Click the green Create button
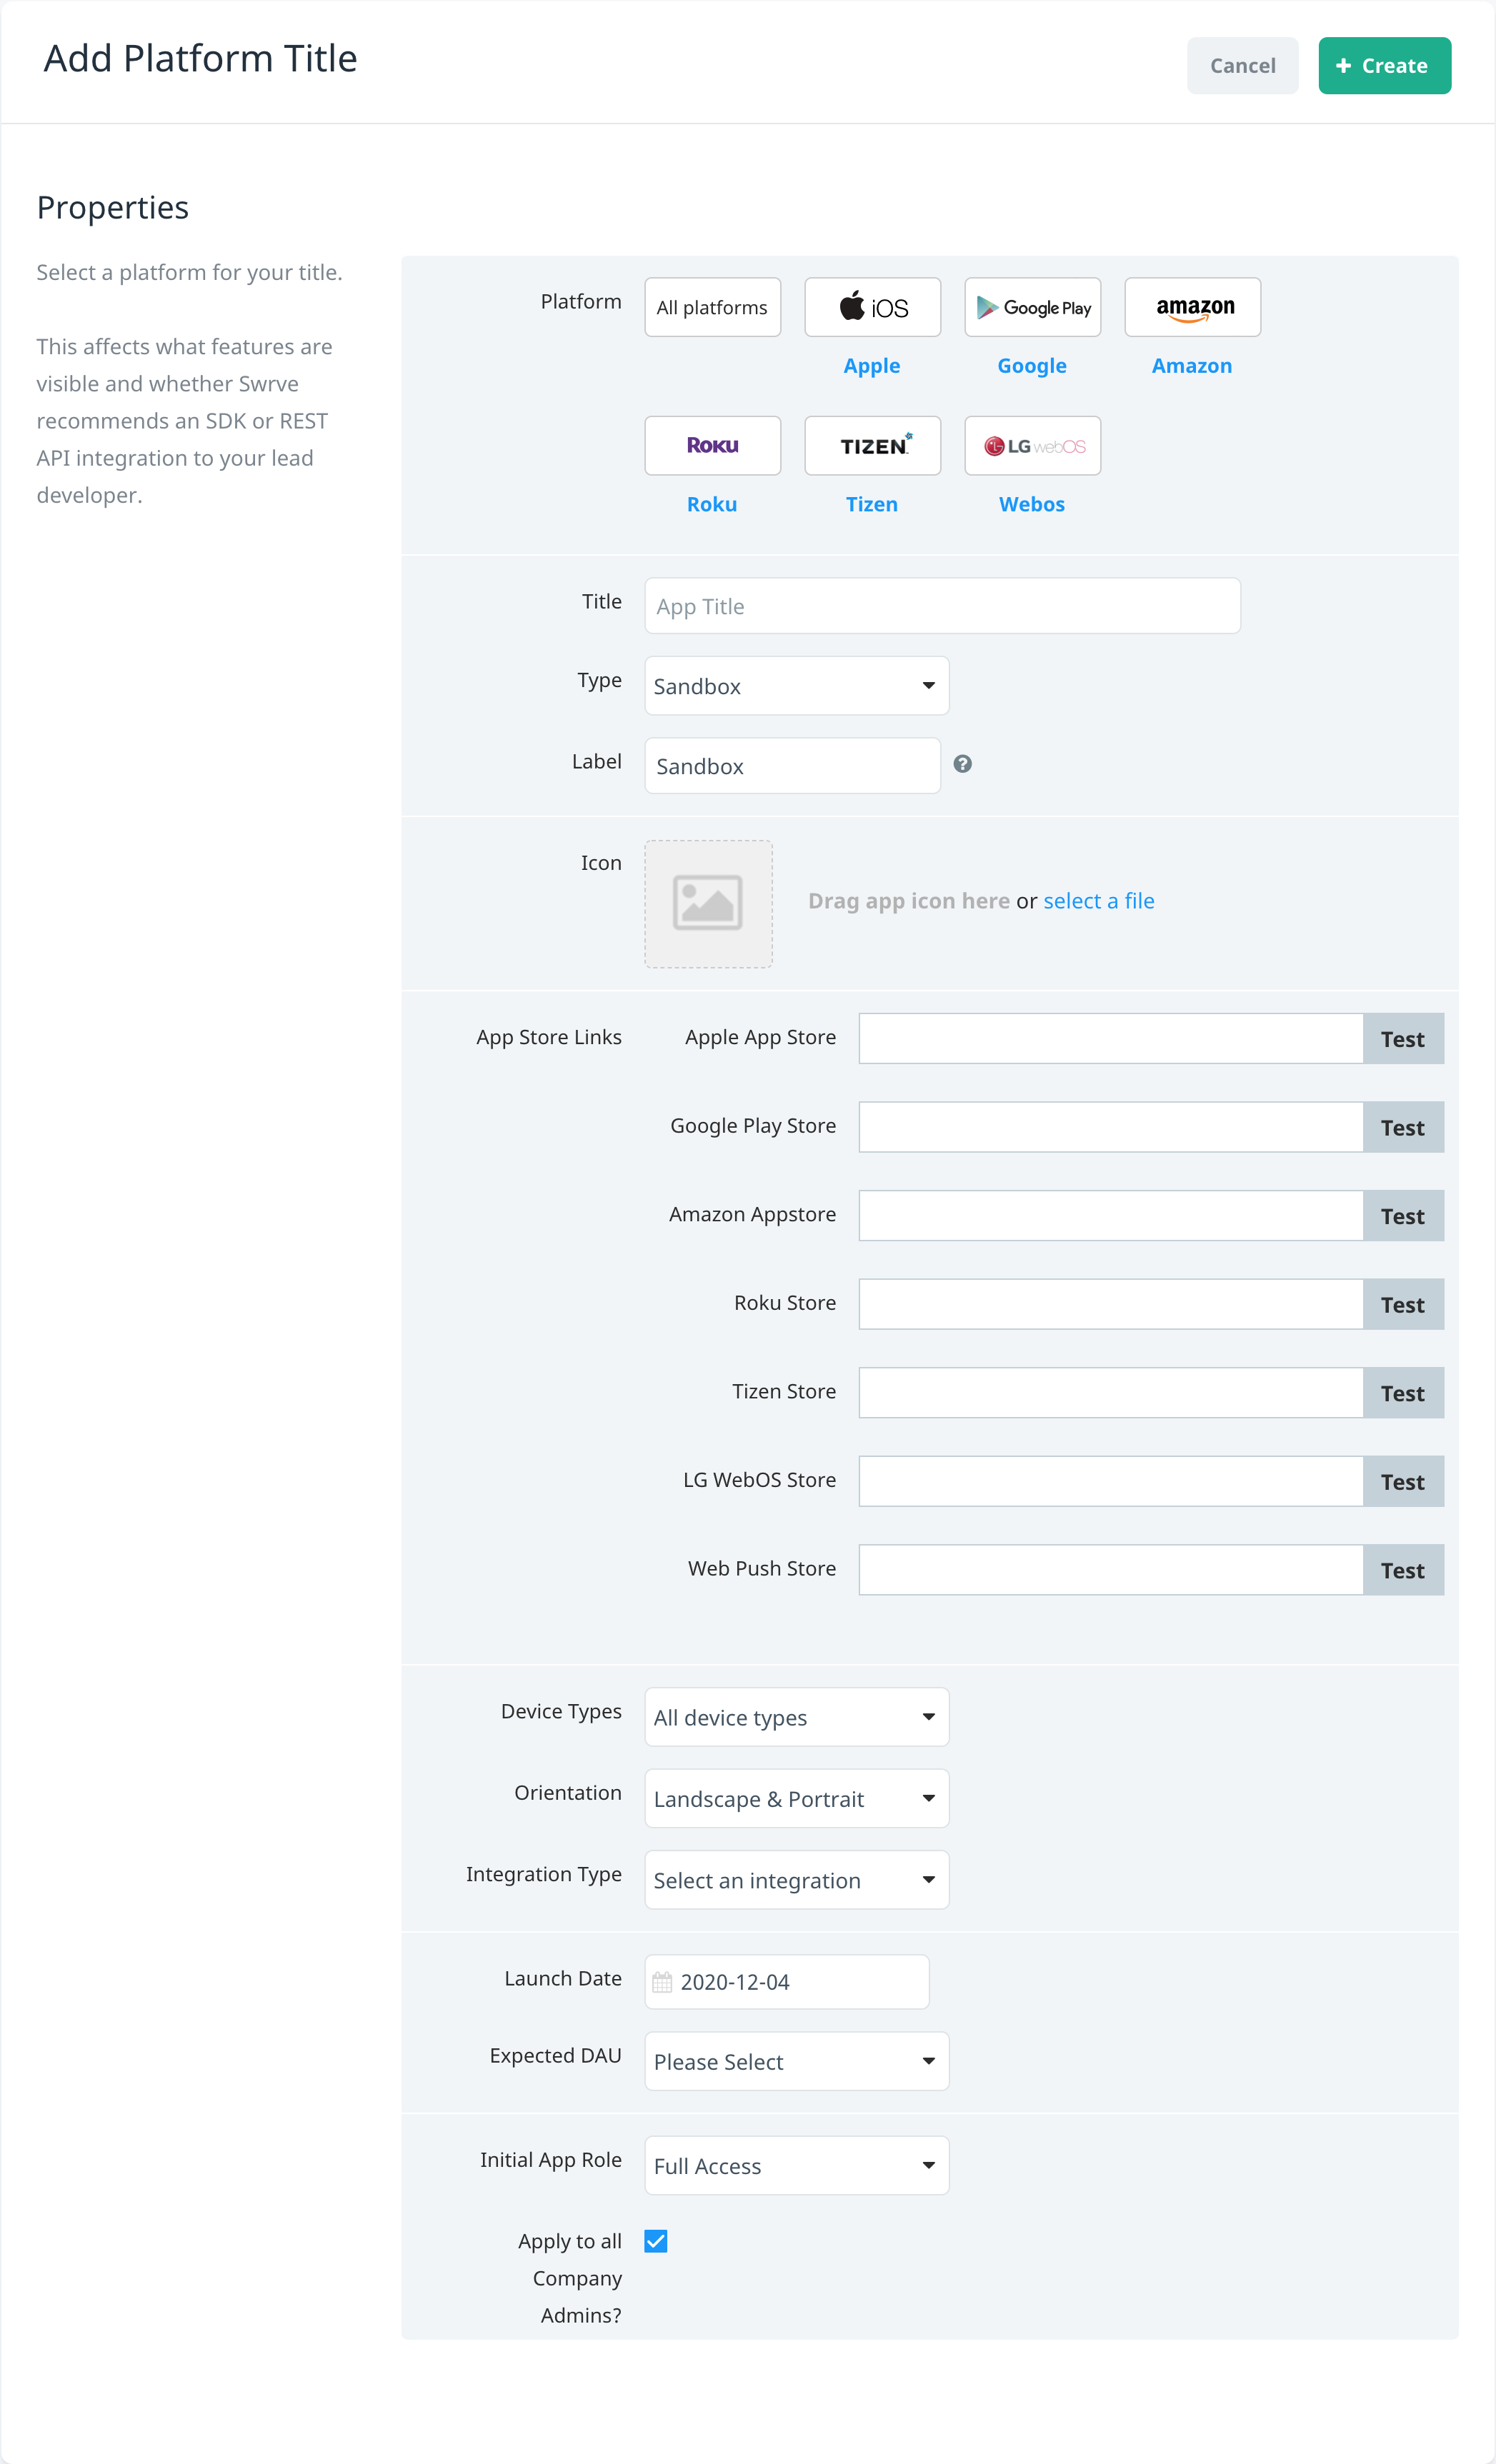Image resolution: width=1496 pixels, height=2464 pixels. pyautogui.click(x=1384, y=66)
